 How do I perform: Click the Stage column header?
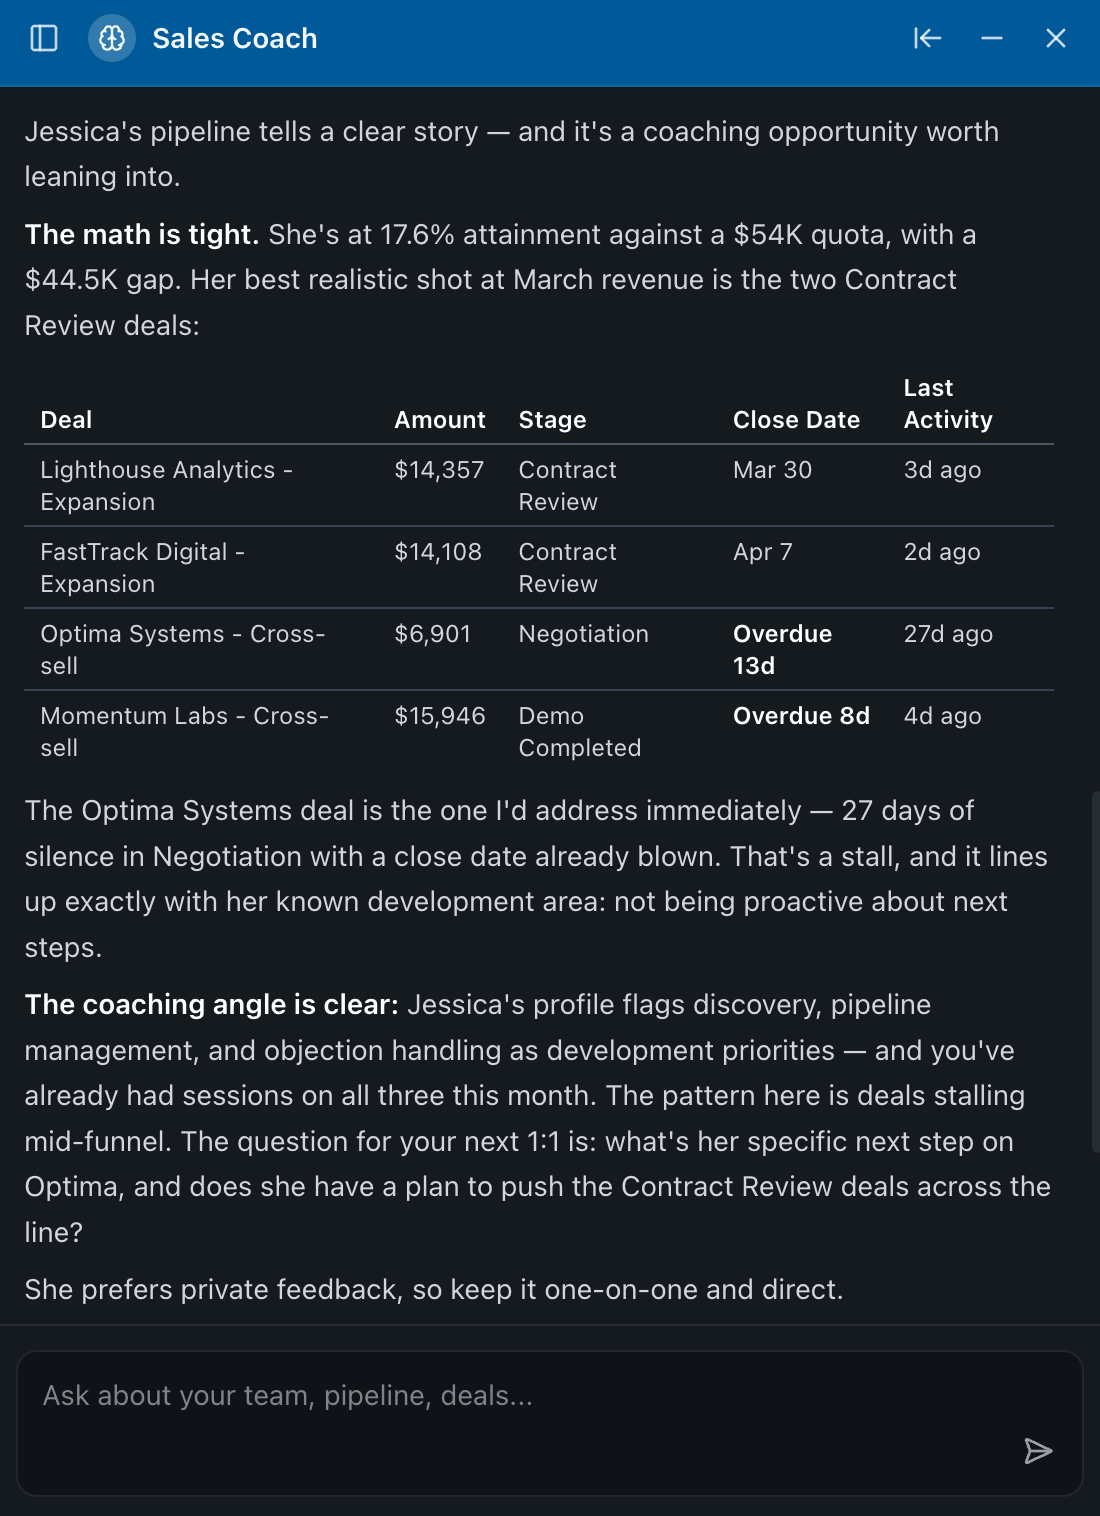(x=552, y=420)
